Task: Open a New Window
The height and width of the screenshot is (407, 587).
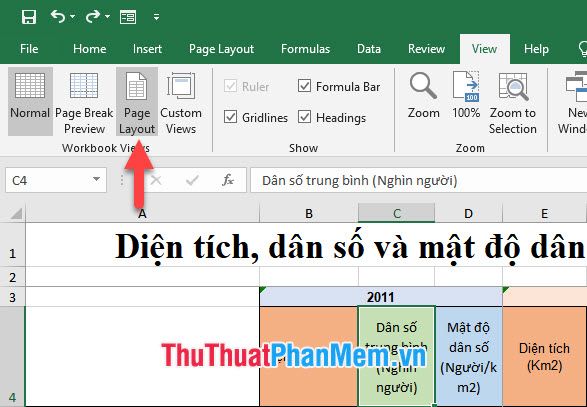Action: pos(573,102)
